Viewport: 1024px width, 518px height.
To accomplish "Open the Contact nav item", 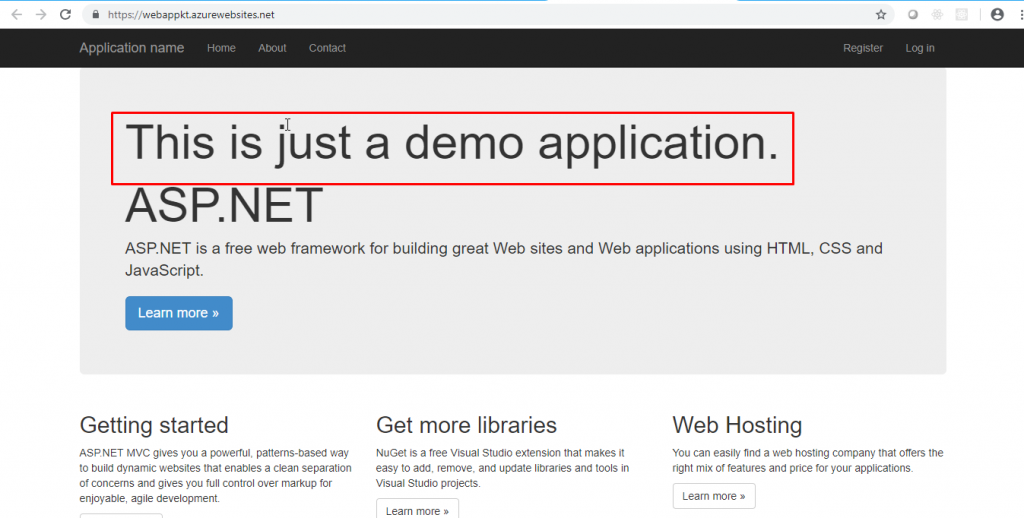I will tap(327, 48).
